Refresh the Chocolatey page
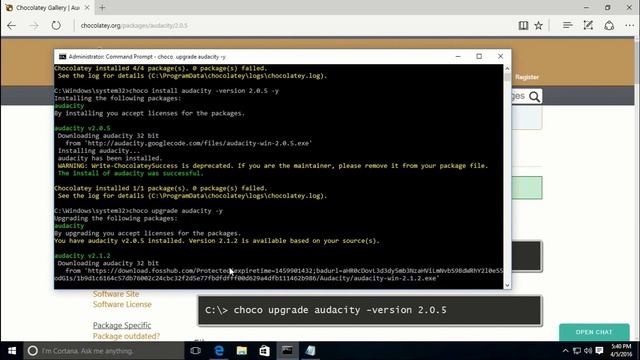 tap(56, 25)
